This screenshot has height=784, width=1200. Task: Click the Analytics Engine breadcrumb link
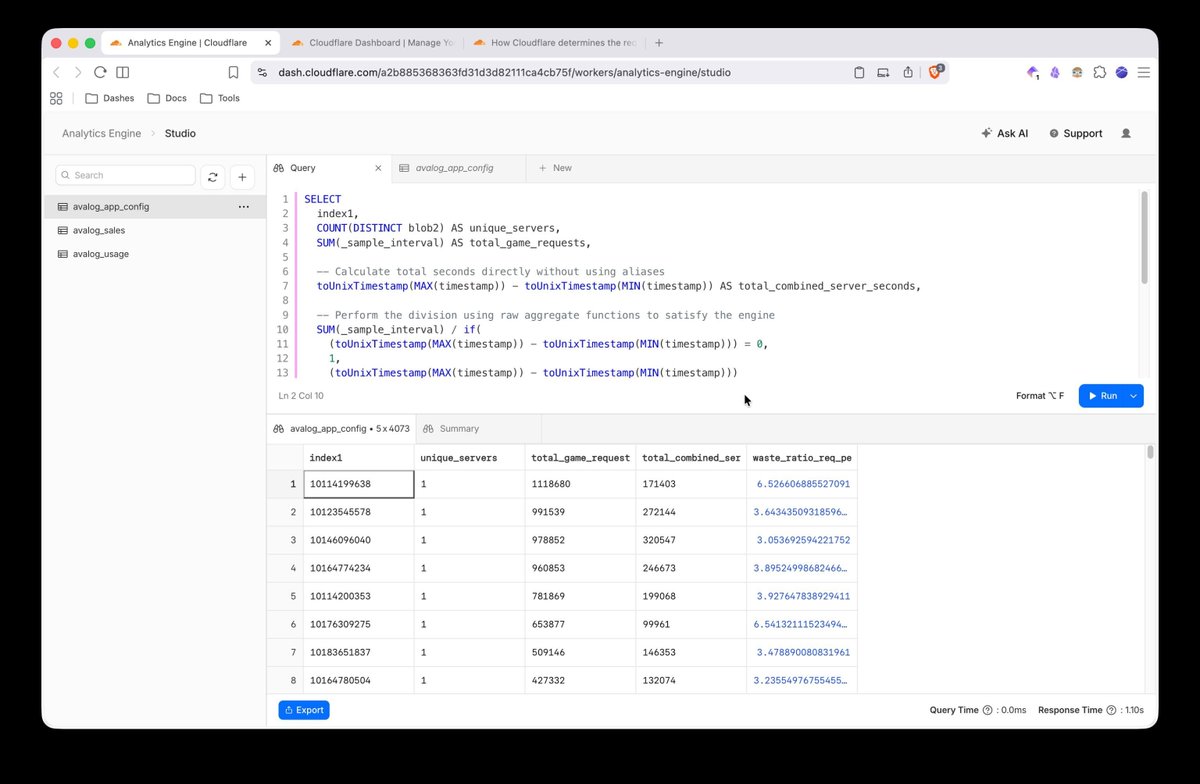coord(101,133)
